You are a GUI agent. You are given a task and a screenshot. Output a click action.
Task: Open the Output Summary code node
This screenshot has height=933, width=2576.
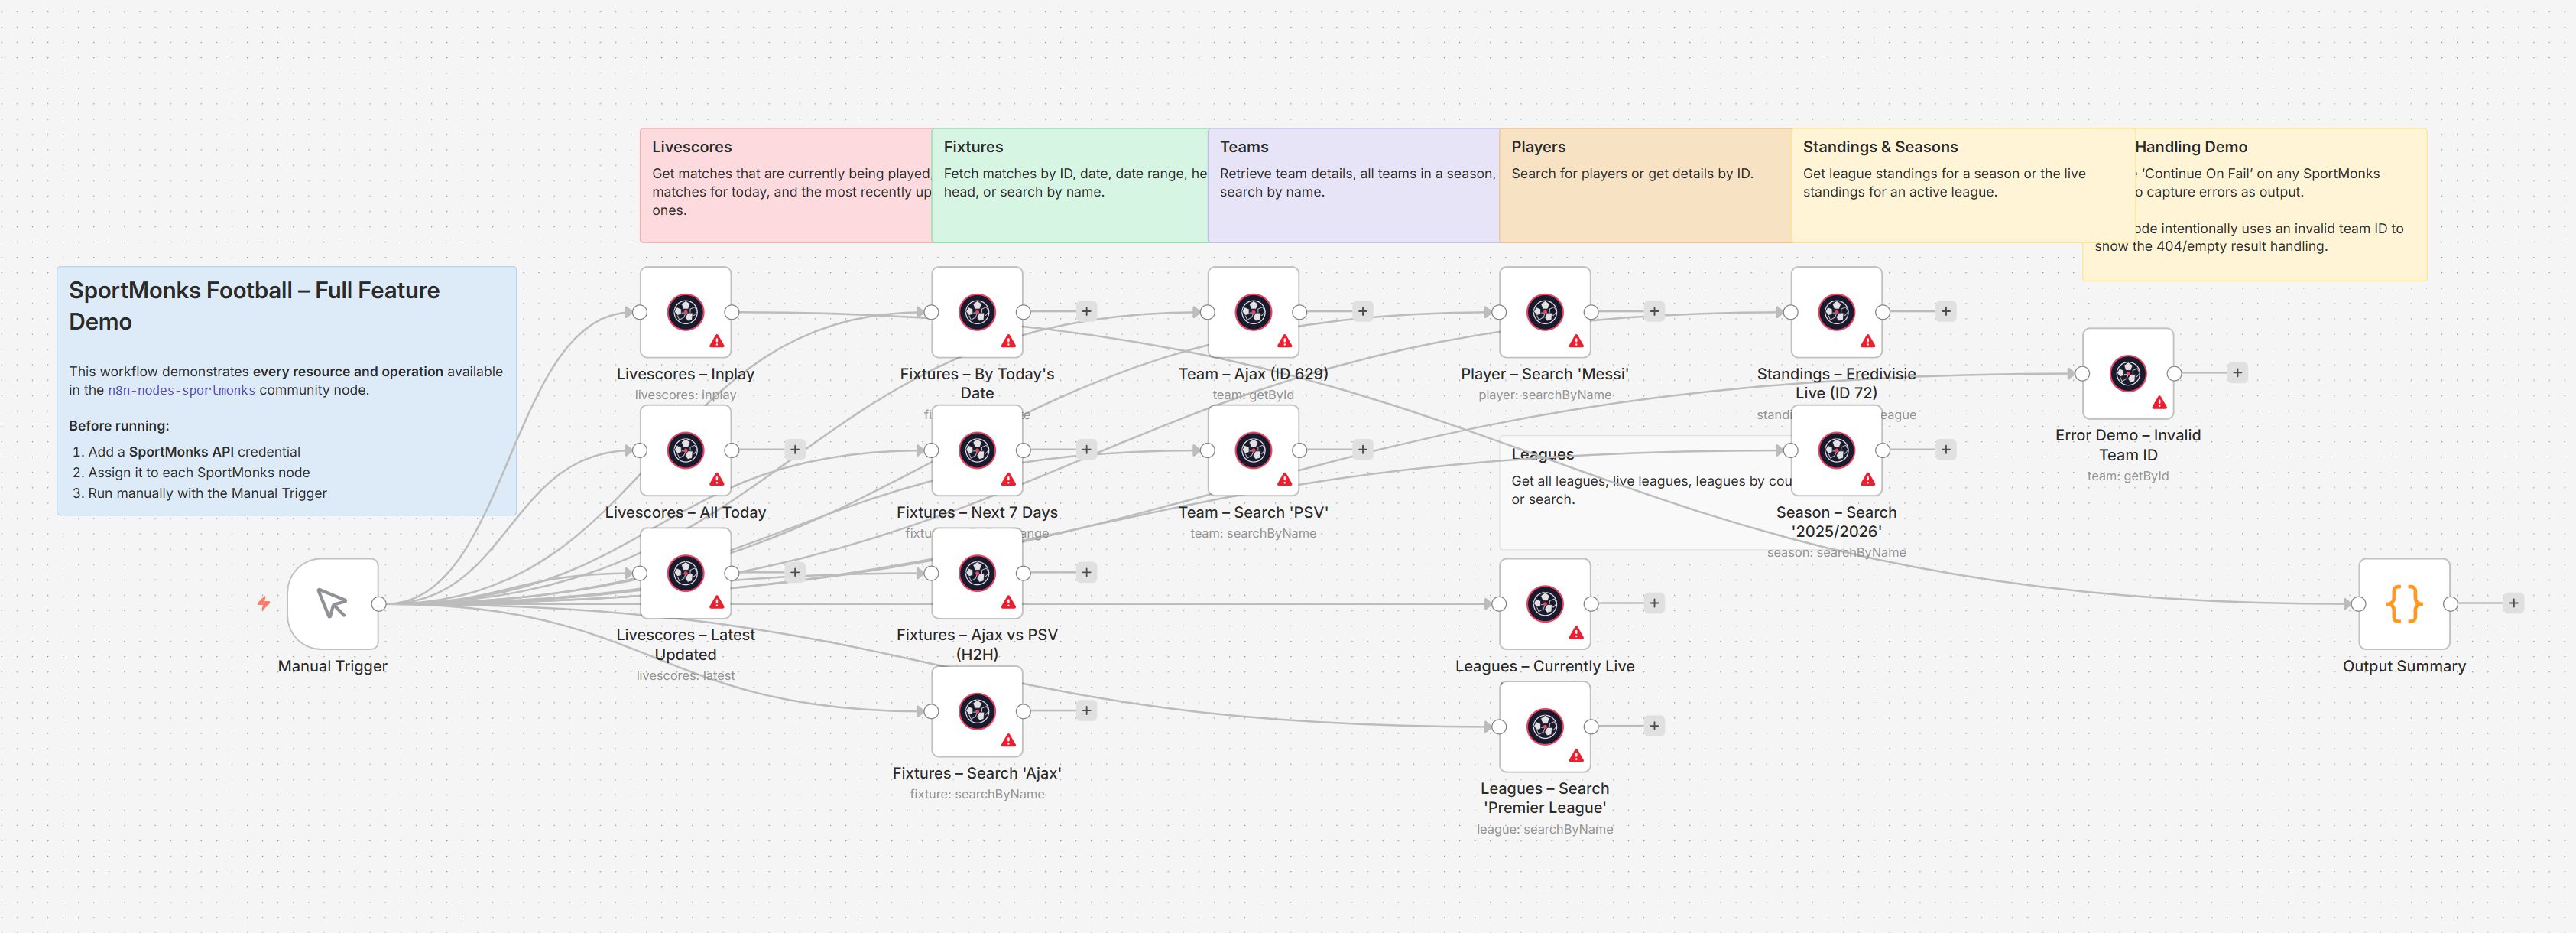point(2404,603)
